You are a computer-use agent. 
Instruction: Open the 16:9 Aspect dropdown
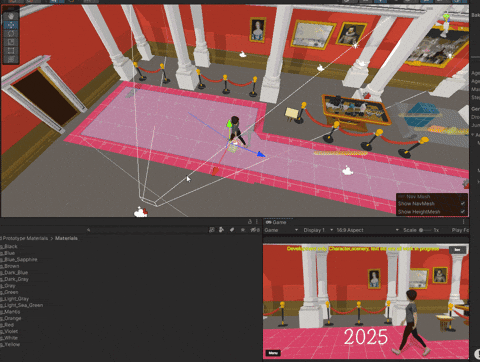368,230
